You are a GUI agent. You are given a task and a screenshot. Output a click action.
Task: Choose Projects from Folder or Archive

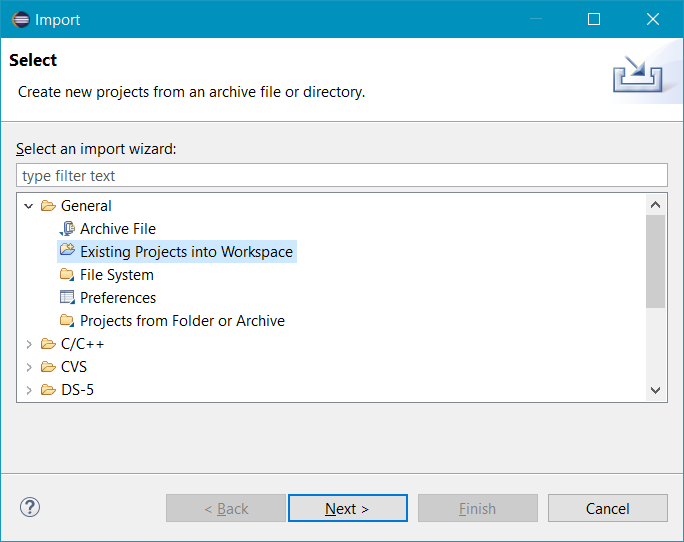182,321
